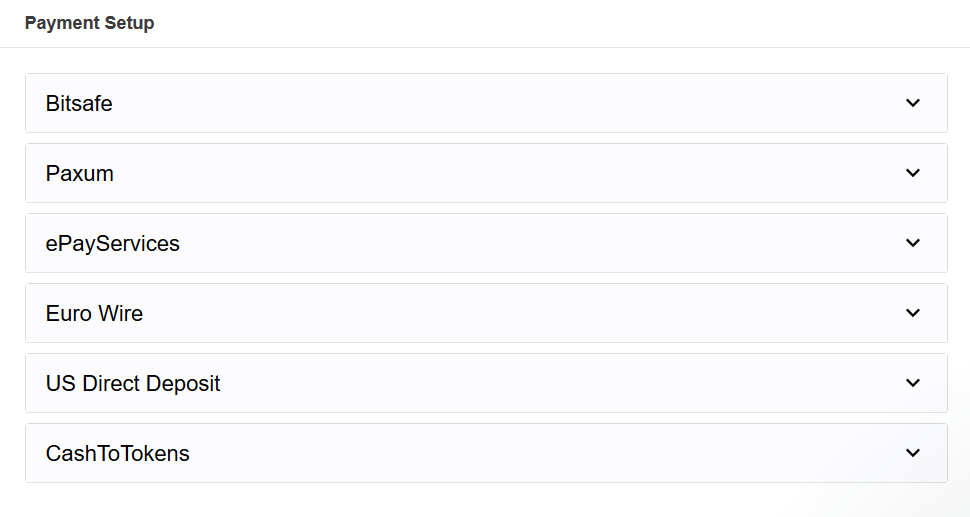Click the US Direct Deposit chevron icon
The image size is (970, 517).
[912, 383]
